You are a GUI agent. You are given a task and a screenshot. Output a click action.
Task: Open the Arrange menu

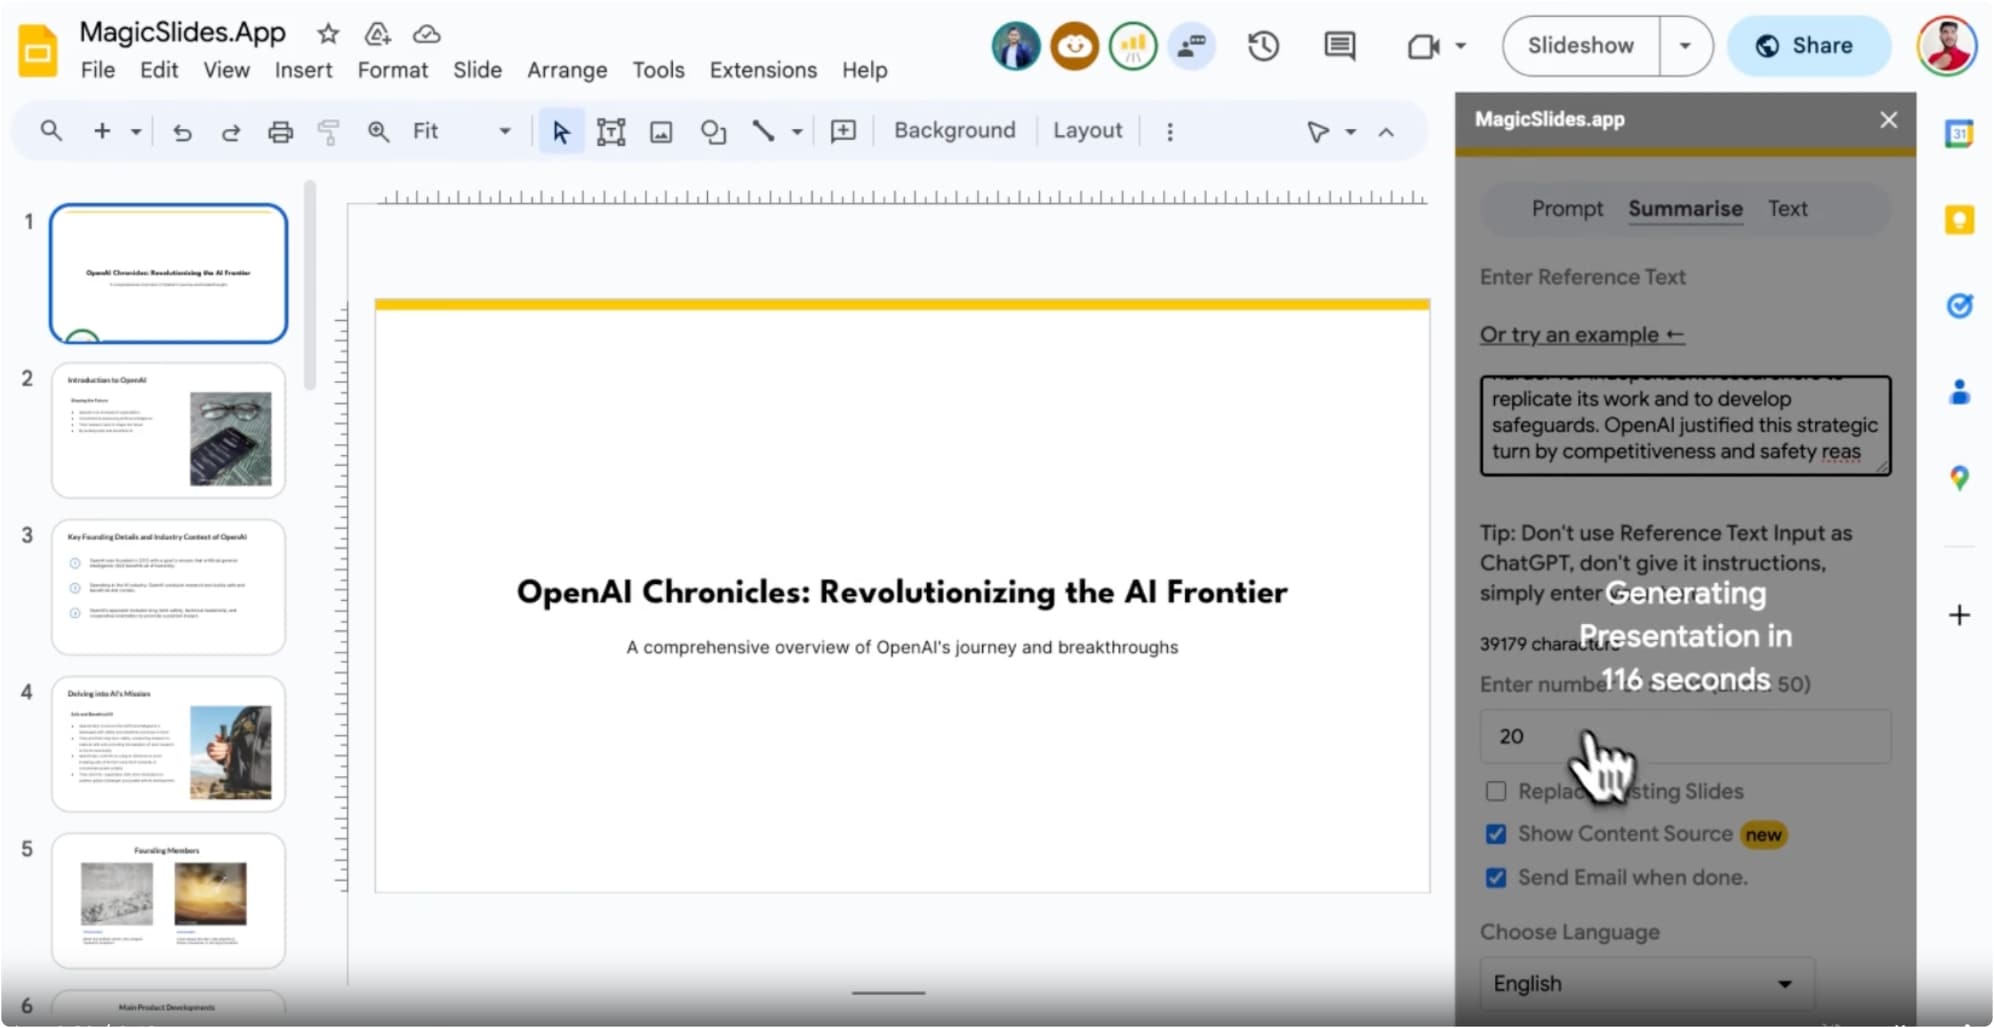click(567, 70)
